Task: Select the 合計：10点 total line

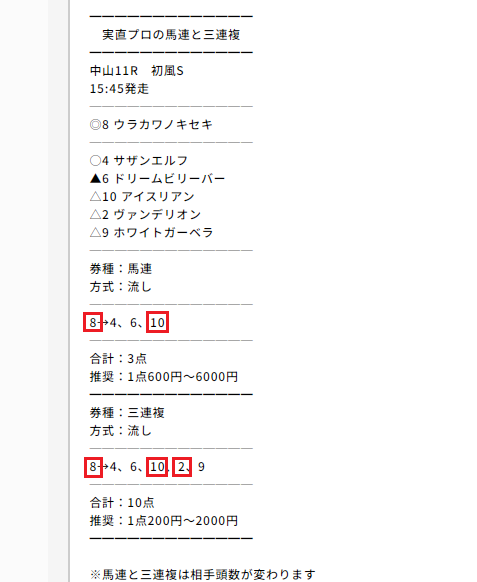Action: (x=122, y=503)
